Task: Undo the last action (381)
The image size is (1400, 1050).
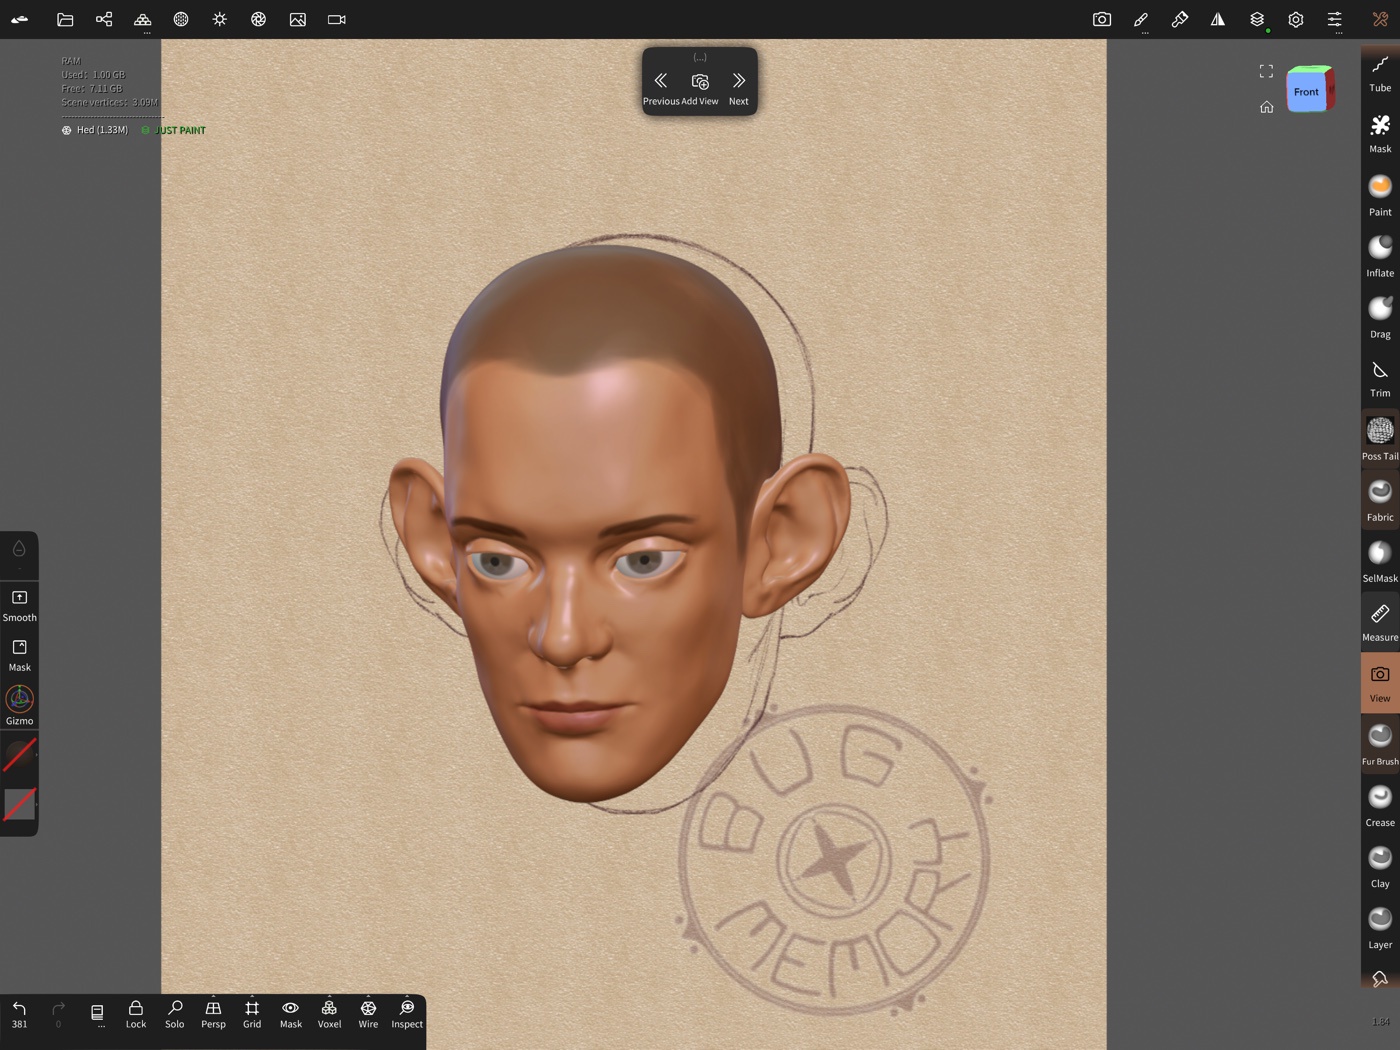Action: [x=19, y=1014]
